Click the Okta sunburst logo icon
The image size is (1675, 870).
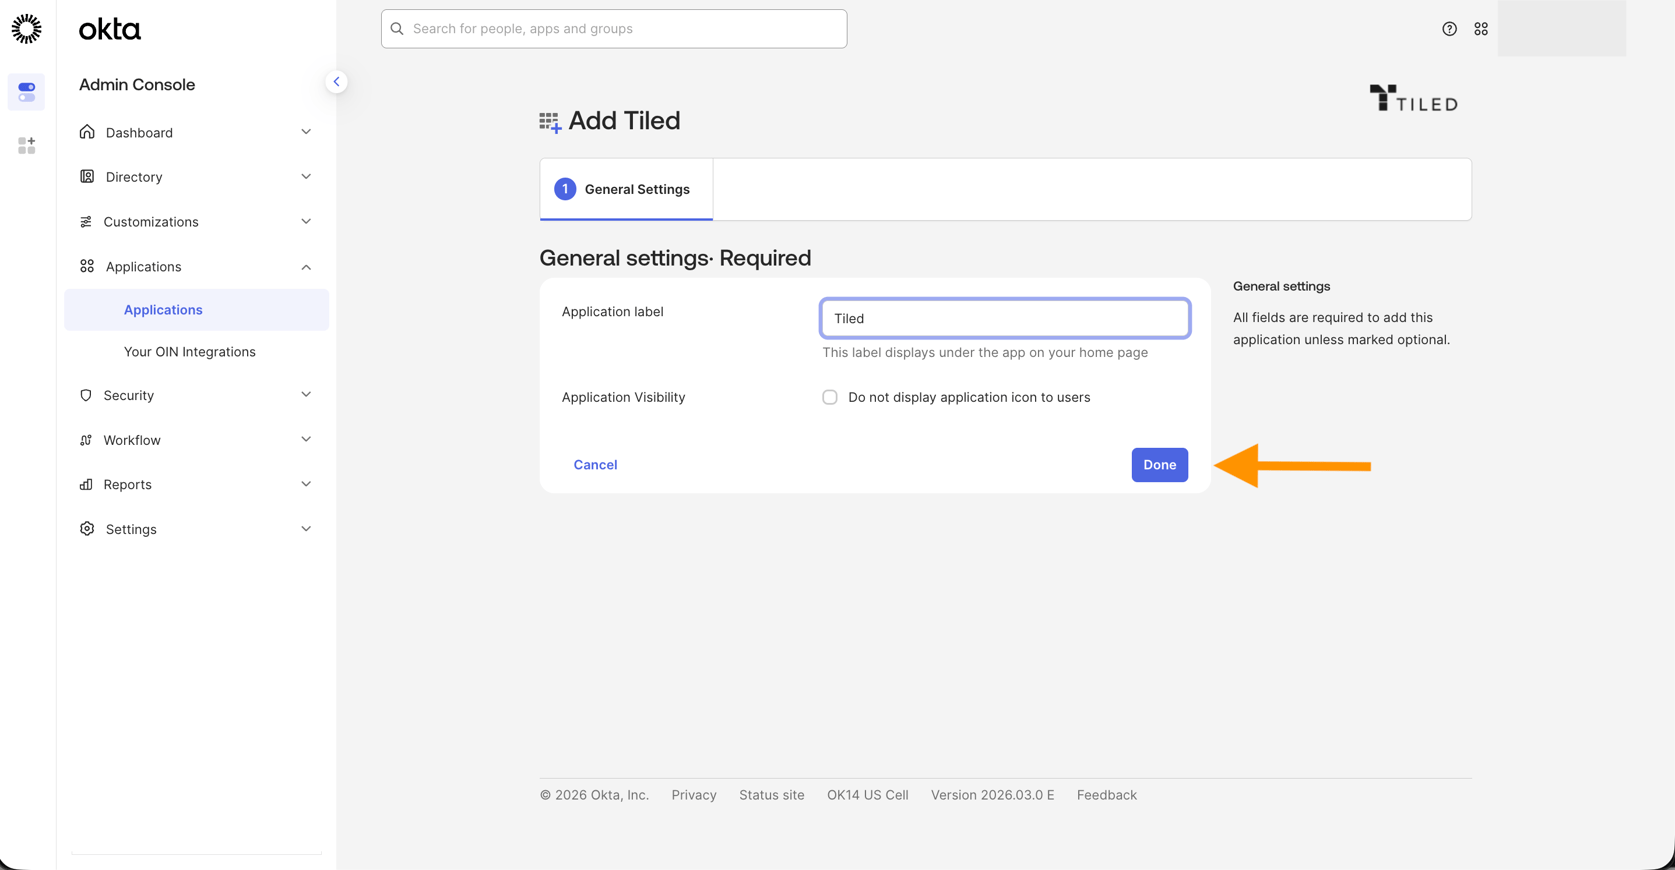[27, 29]
